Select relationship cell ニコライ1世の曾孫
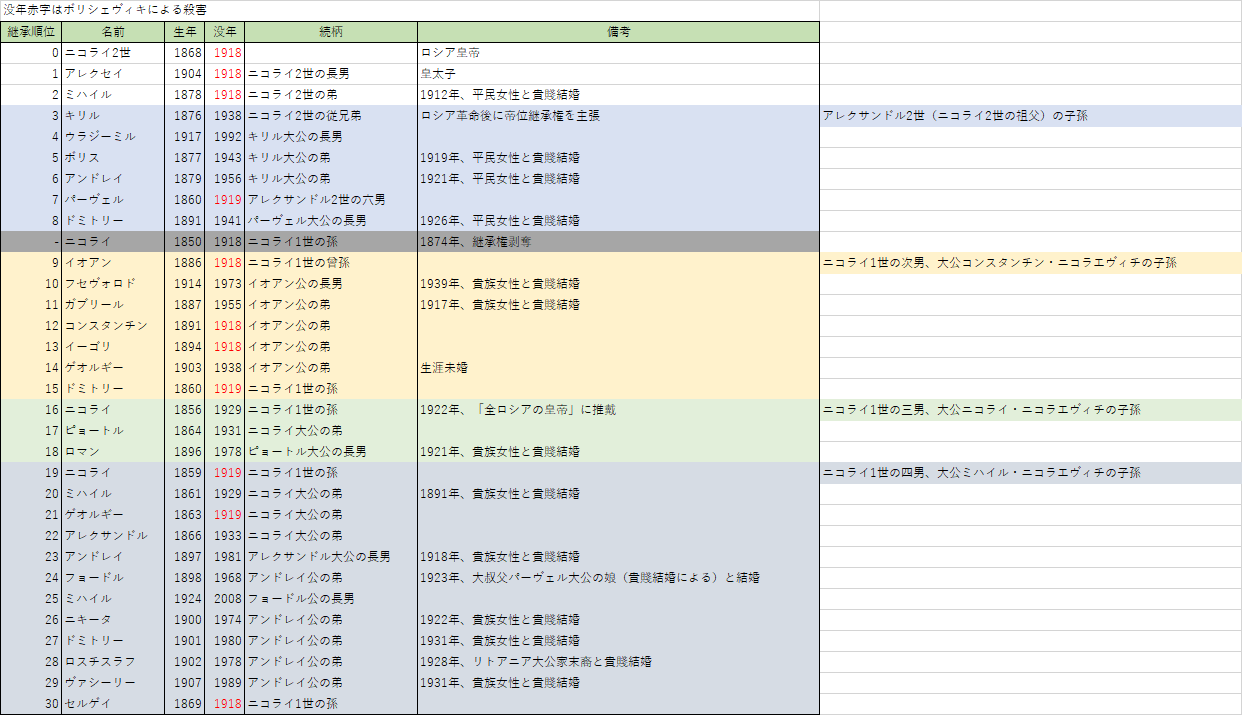Image resolution: width=1242 pixels, height=715 pixels. pyautogui.click(x=331, y=263)
